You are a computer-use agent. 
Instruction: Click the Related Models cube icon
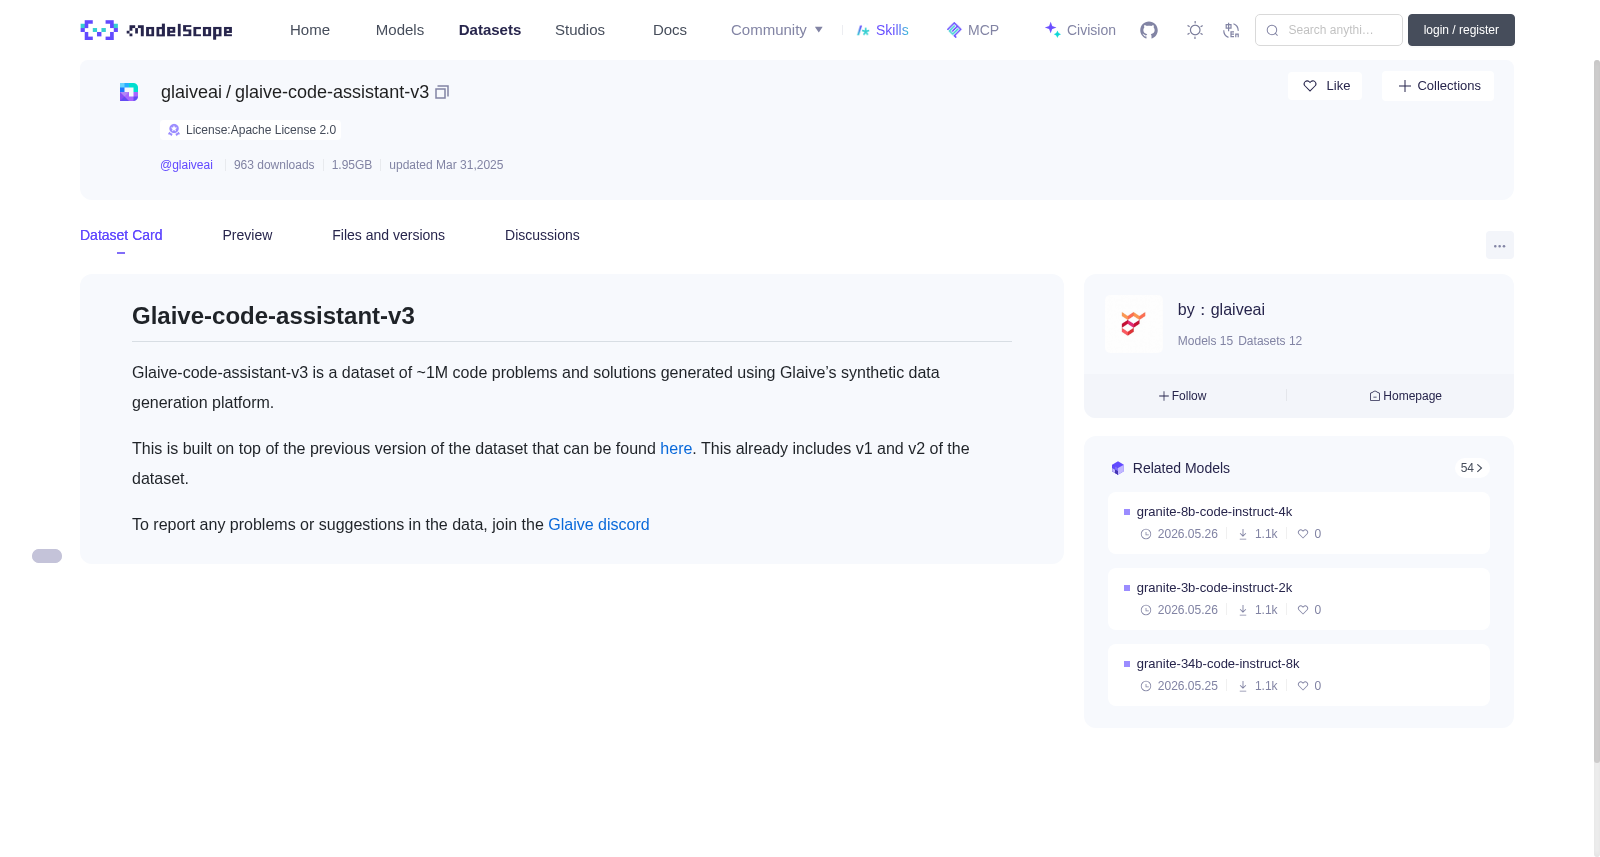tap(1118, 468)
